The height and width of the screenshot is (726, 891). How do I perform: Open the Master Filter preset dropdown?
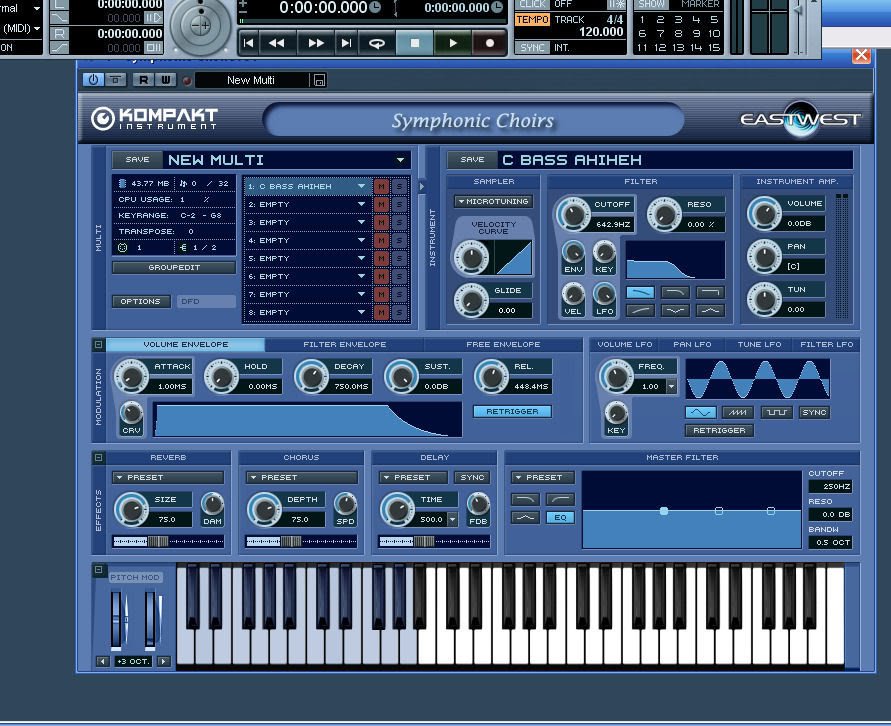[543, 477]
